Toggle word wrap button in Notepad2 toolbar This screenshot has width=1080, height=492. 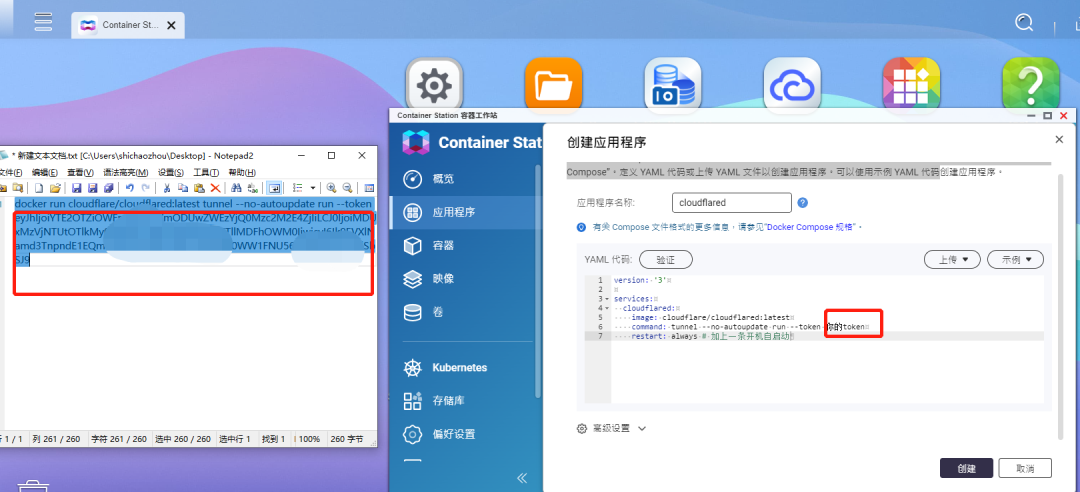274,188
